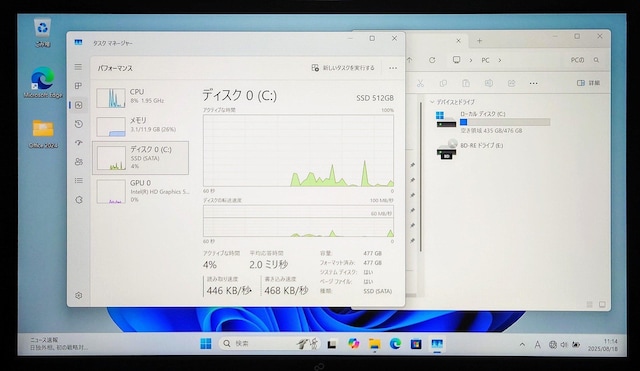
Task: Switch Explorer to large icons view
Action: coord(602,304)
